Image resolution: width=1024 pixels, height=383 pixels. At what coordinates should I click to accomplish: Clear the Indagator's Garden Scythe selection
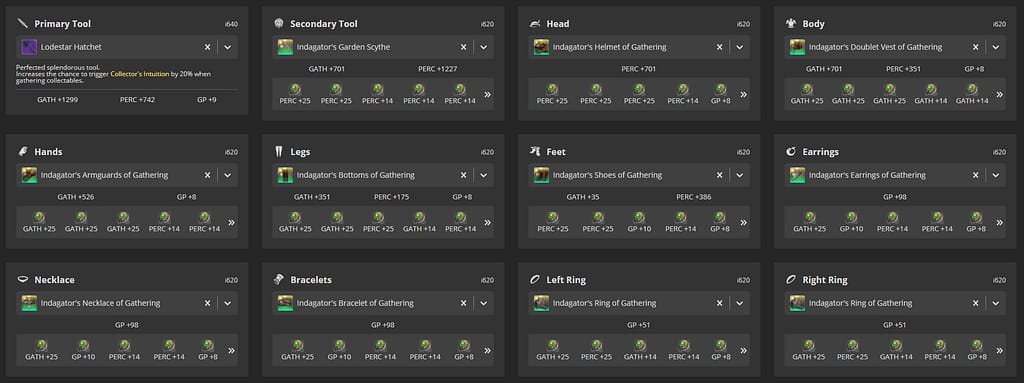click(x=463, y=47)
